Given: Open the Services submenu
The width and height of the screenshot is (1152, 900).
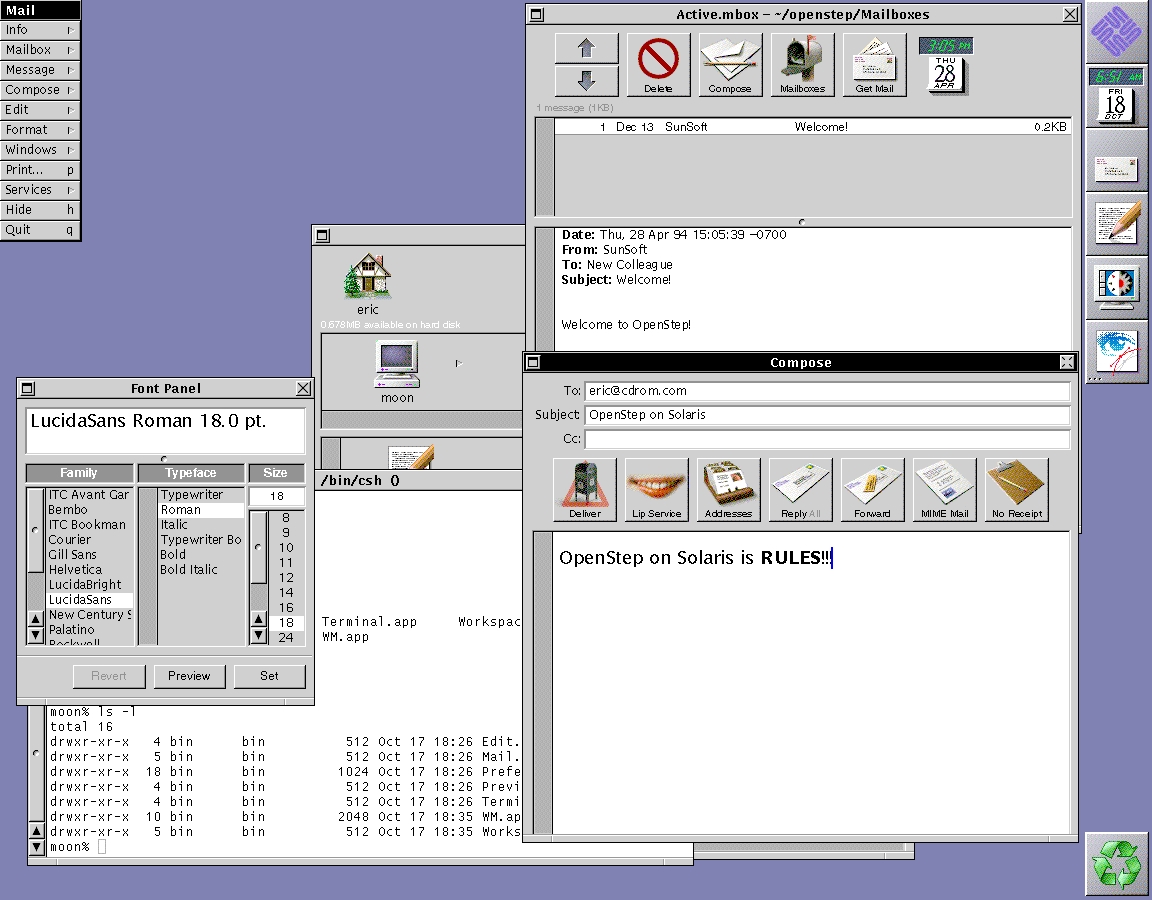Looking at the screenshot, I should [40, 190].
